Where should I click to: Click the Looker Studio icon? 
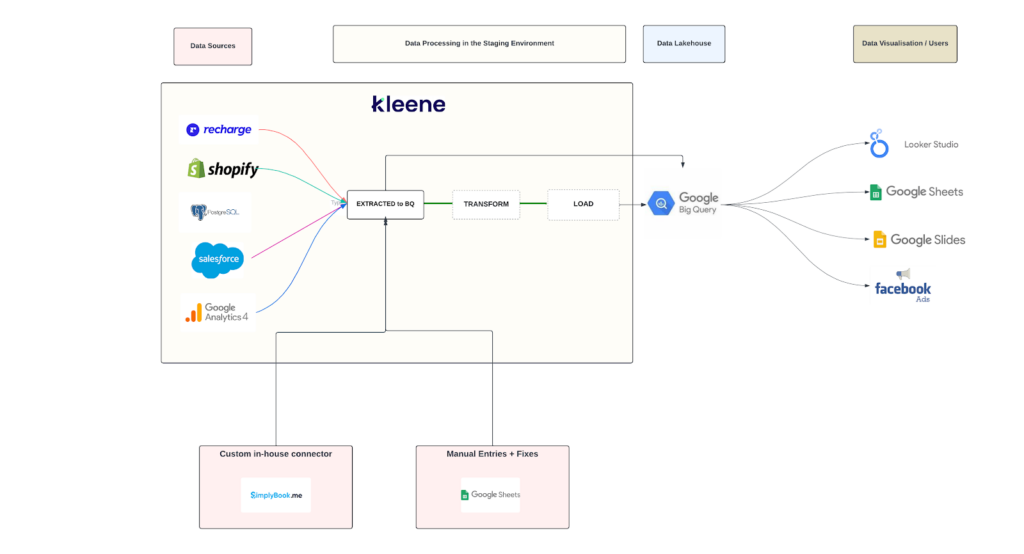click(x=879, y=145)
